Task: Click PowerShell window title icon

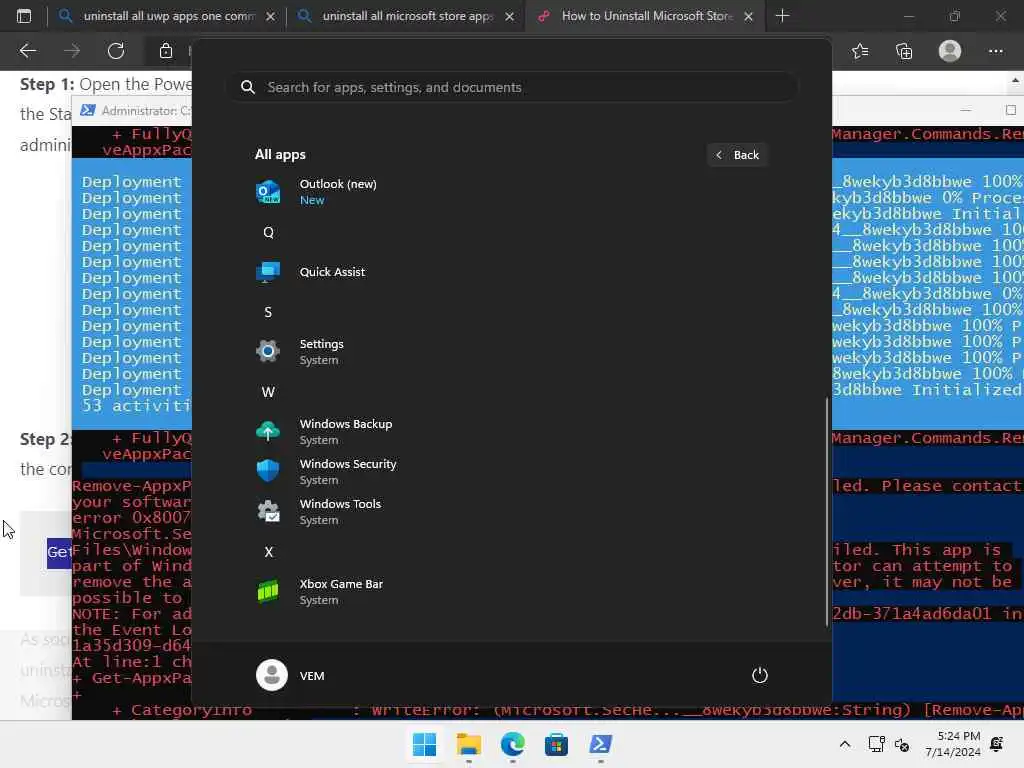Action: tap(88, 110)
